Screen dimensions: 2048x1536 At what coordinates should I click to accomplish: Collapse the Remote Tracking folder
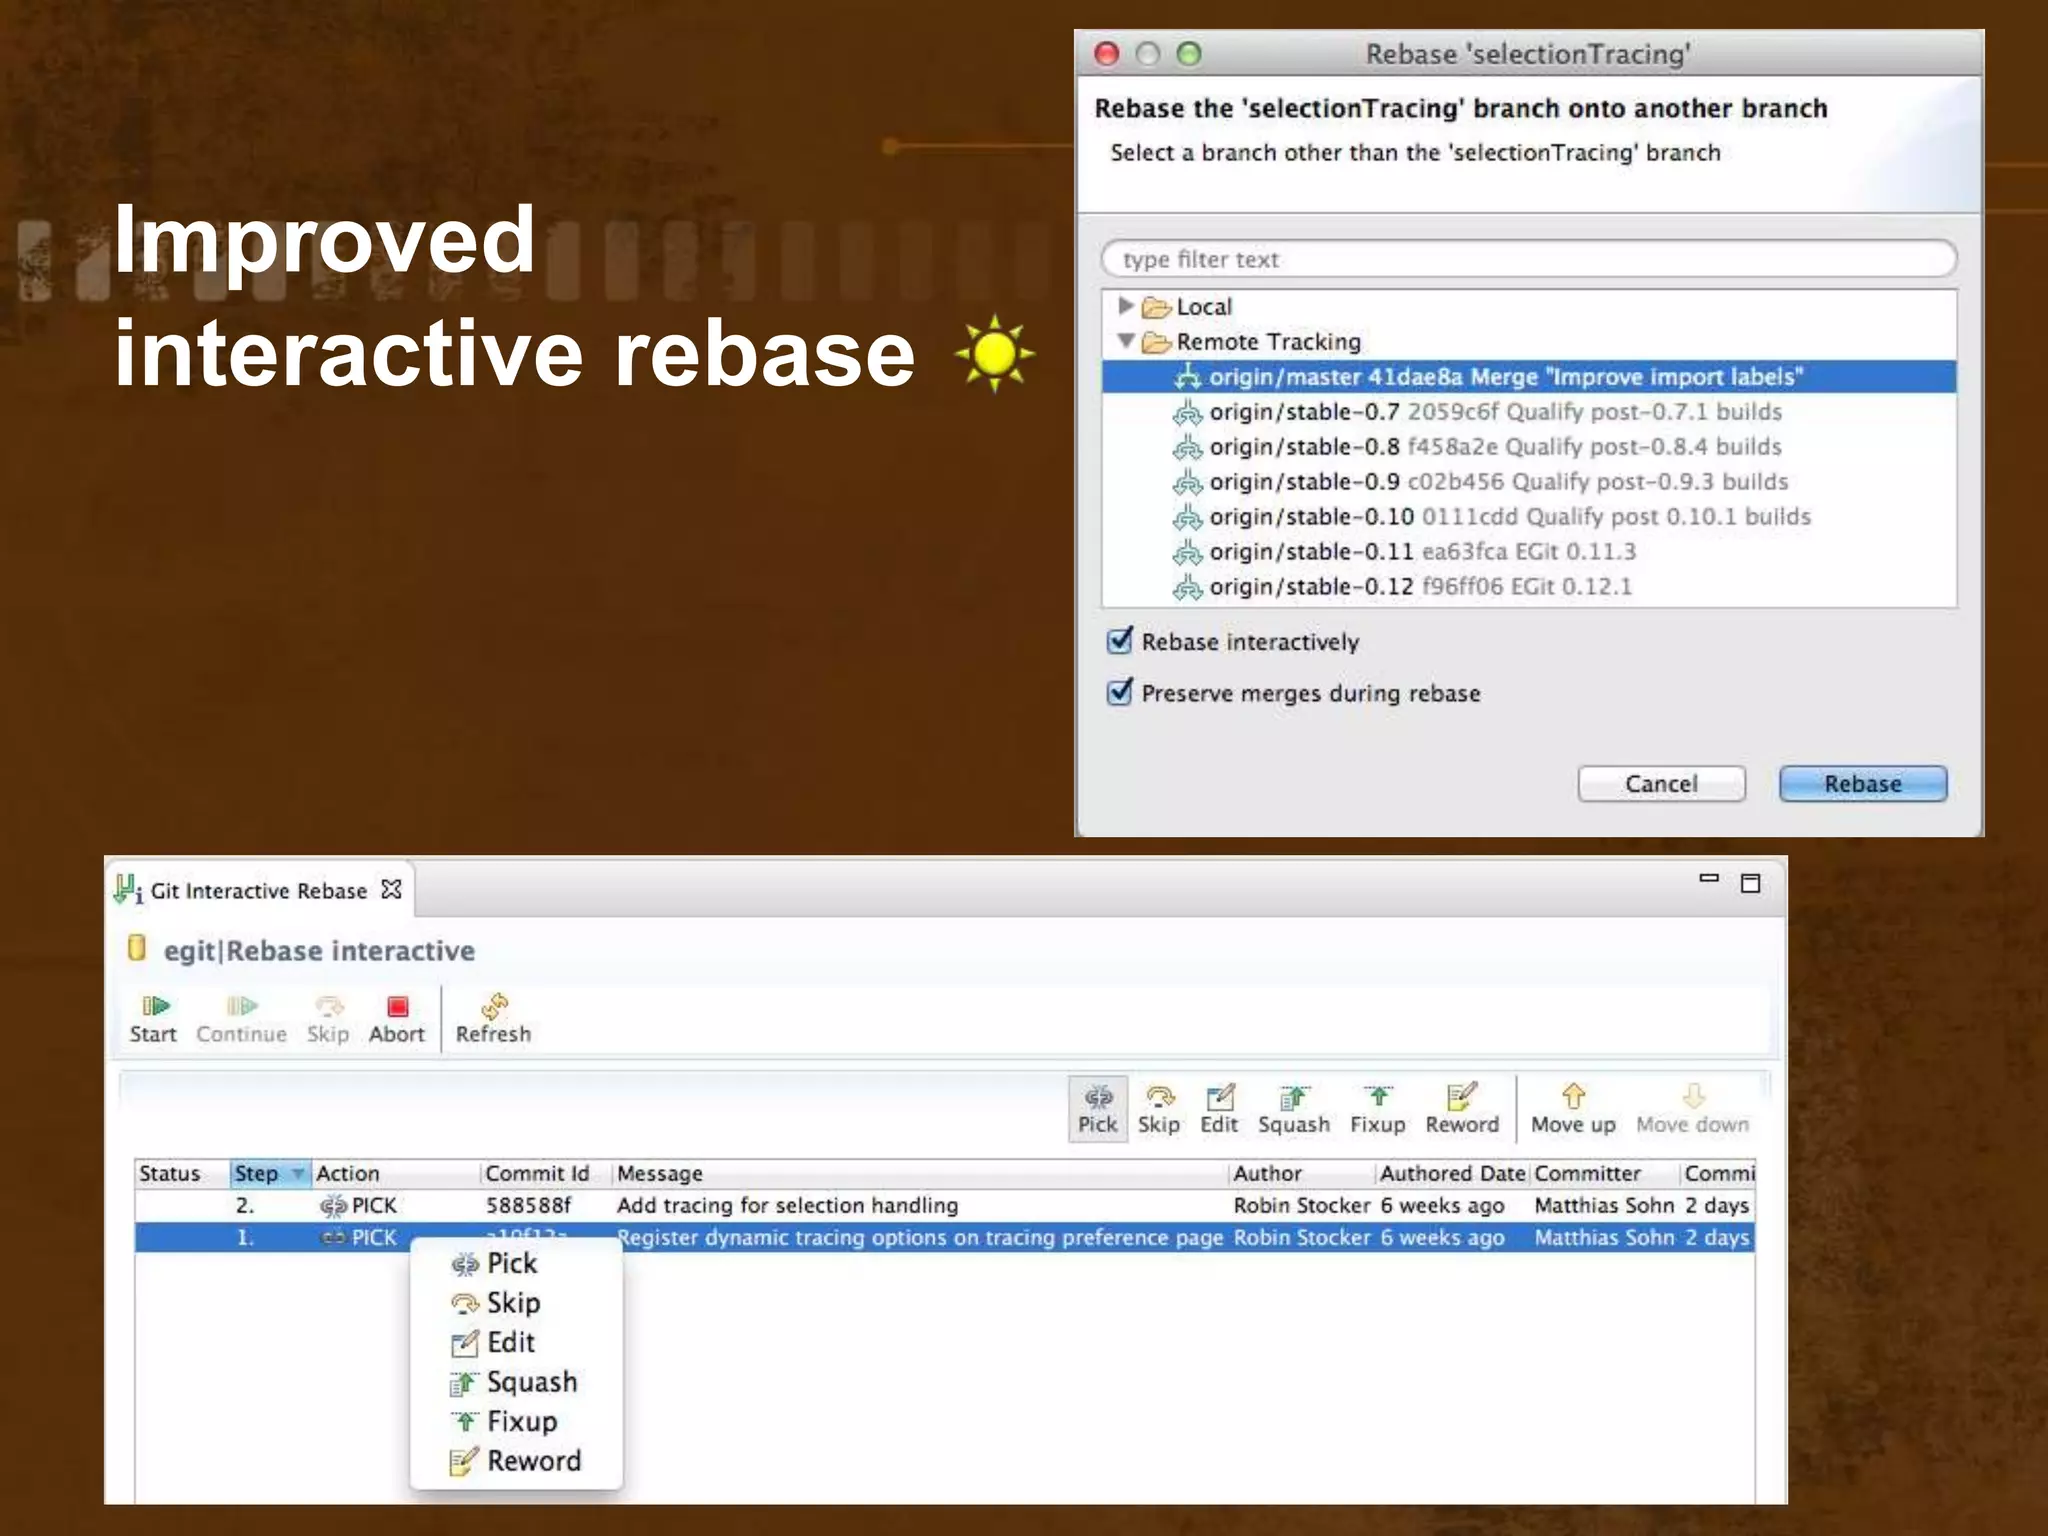[x=1126, y=341]
